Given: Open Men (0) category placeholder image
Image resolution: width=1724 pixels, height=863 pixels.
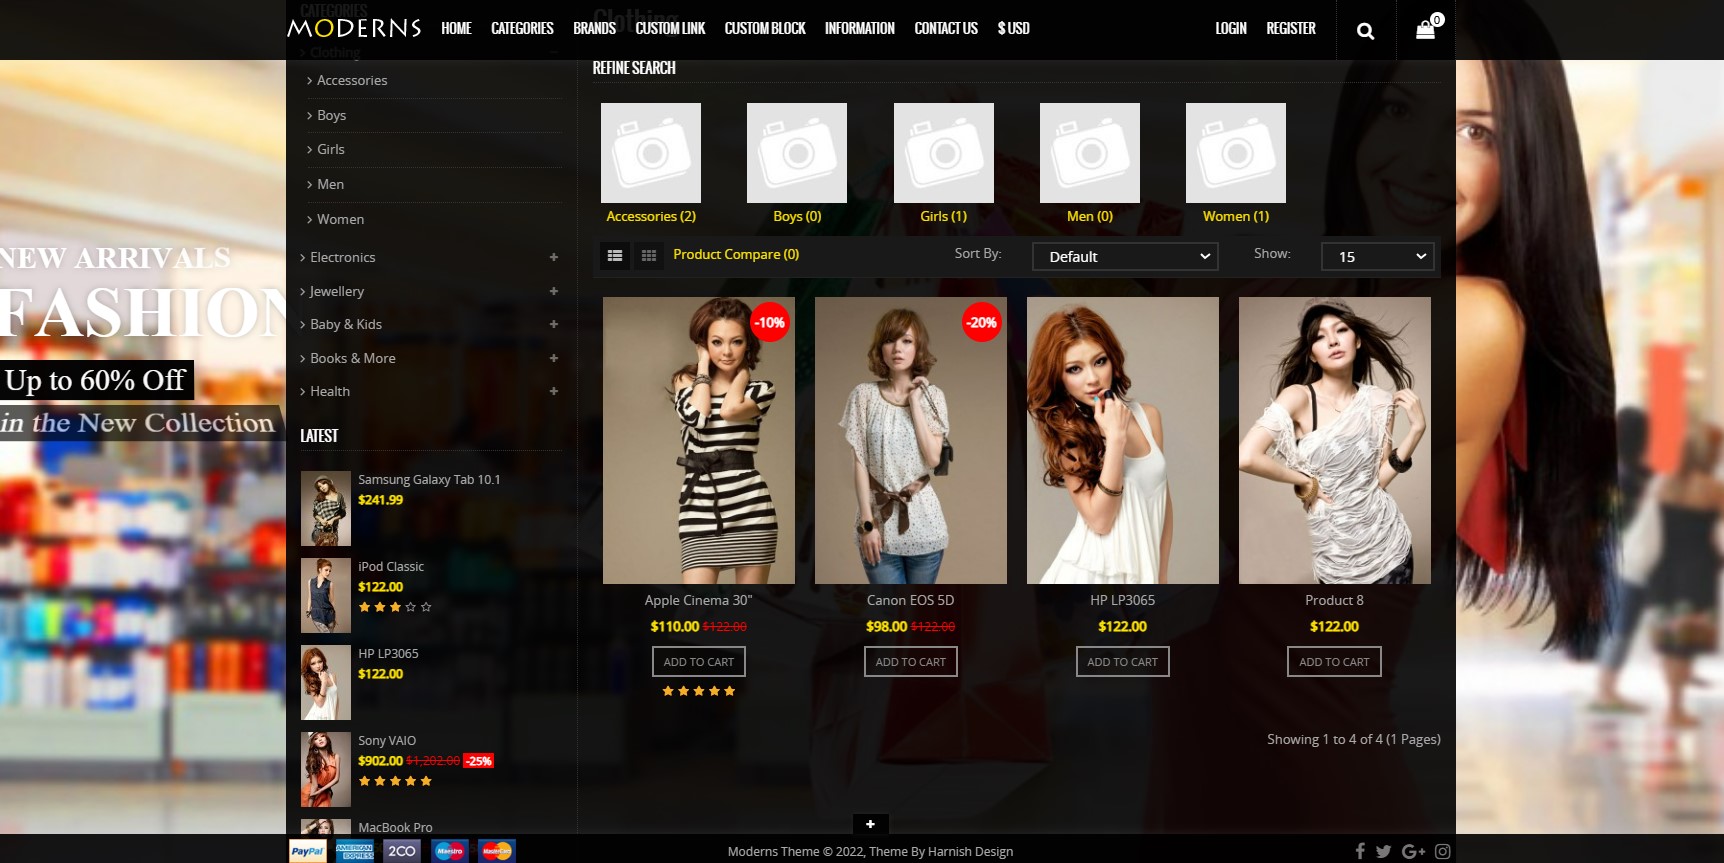Looking at the screenshot, I should 1090,153.
